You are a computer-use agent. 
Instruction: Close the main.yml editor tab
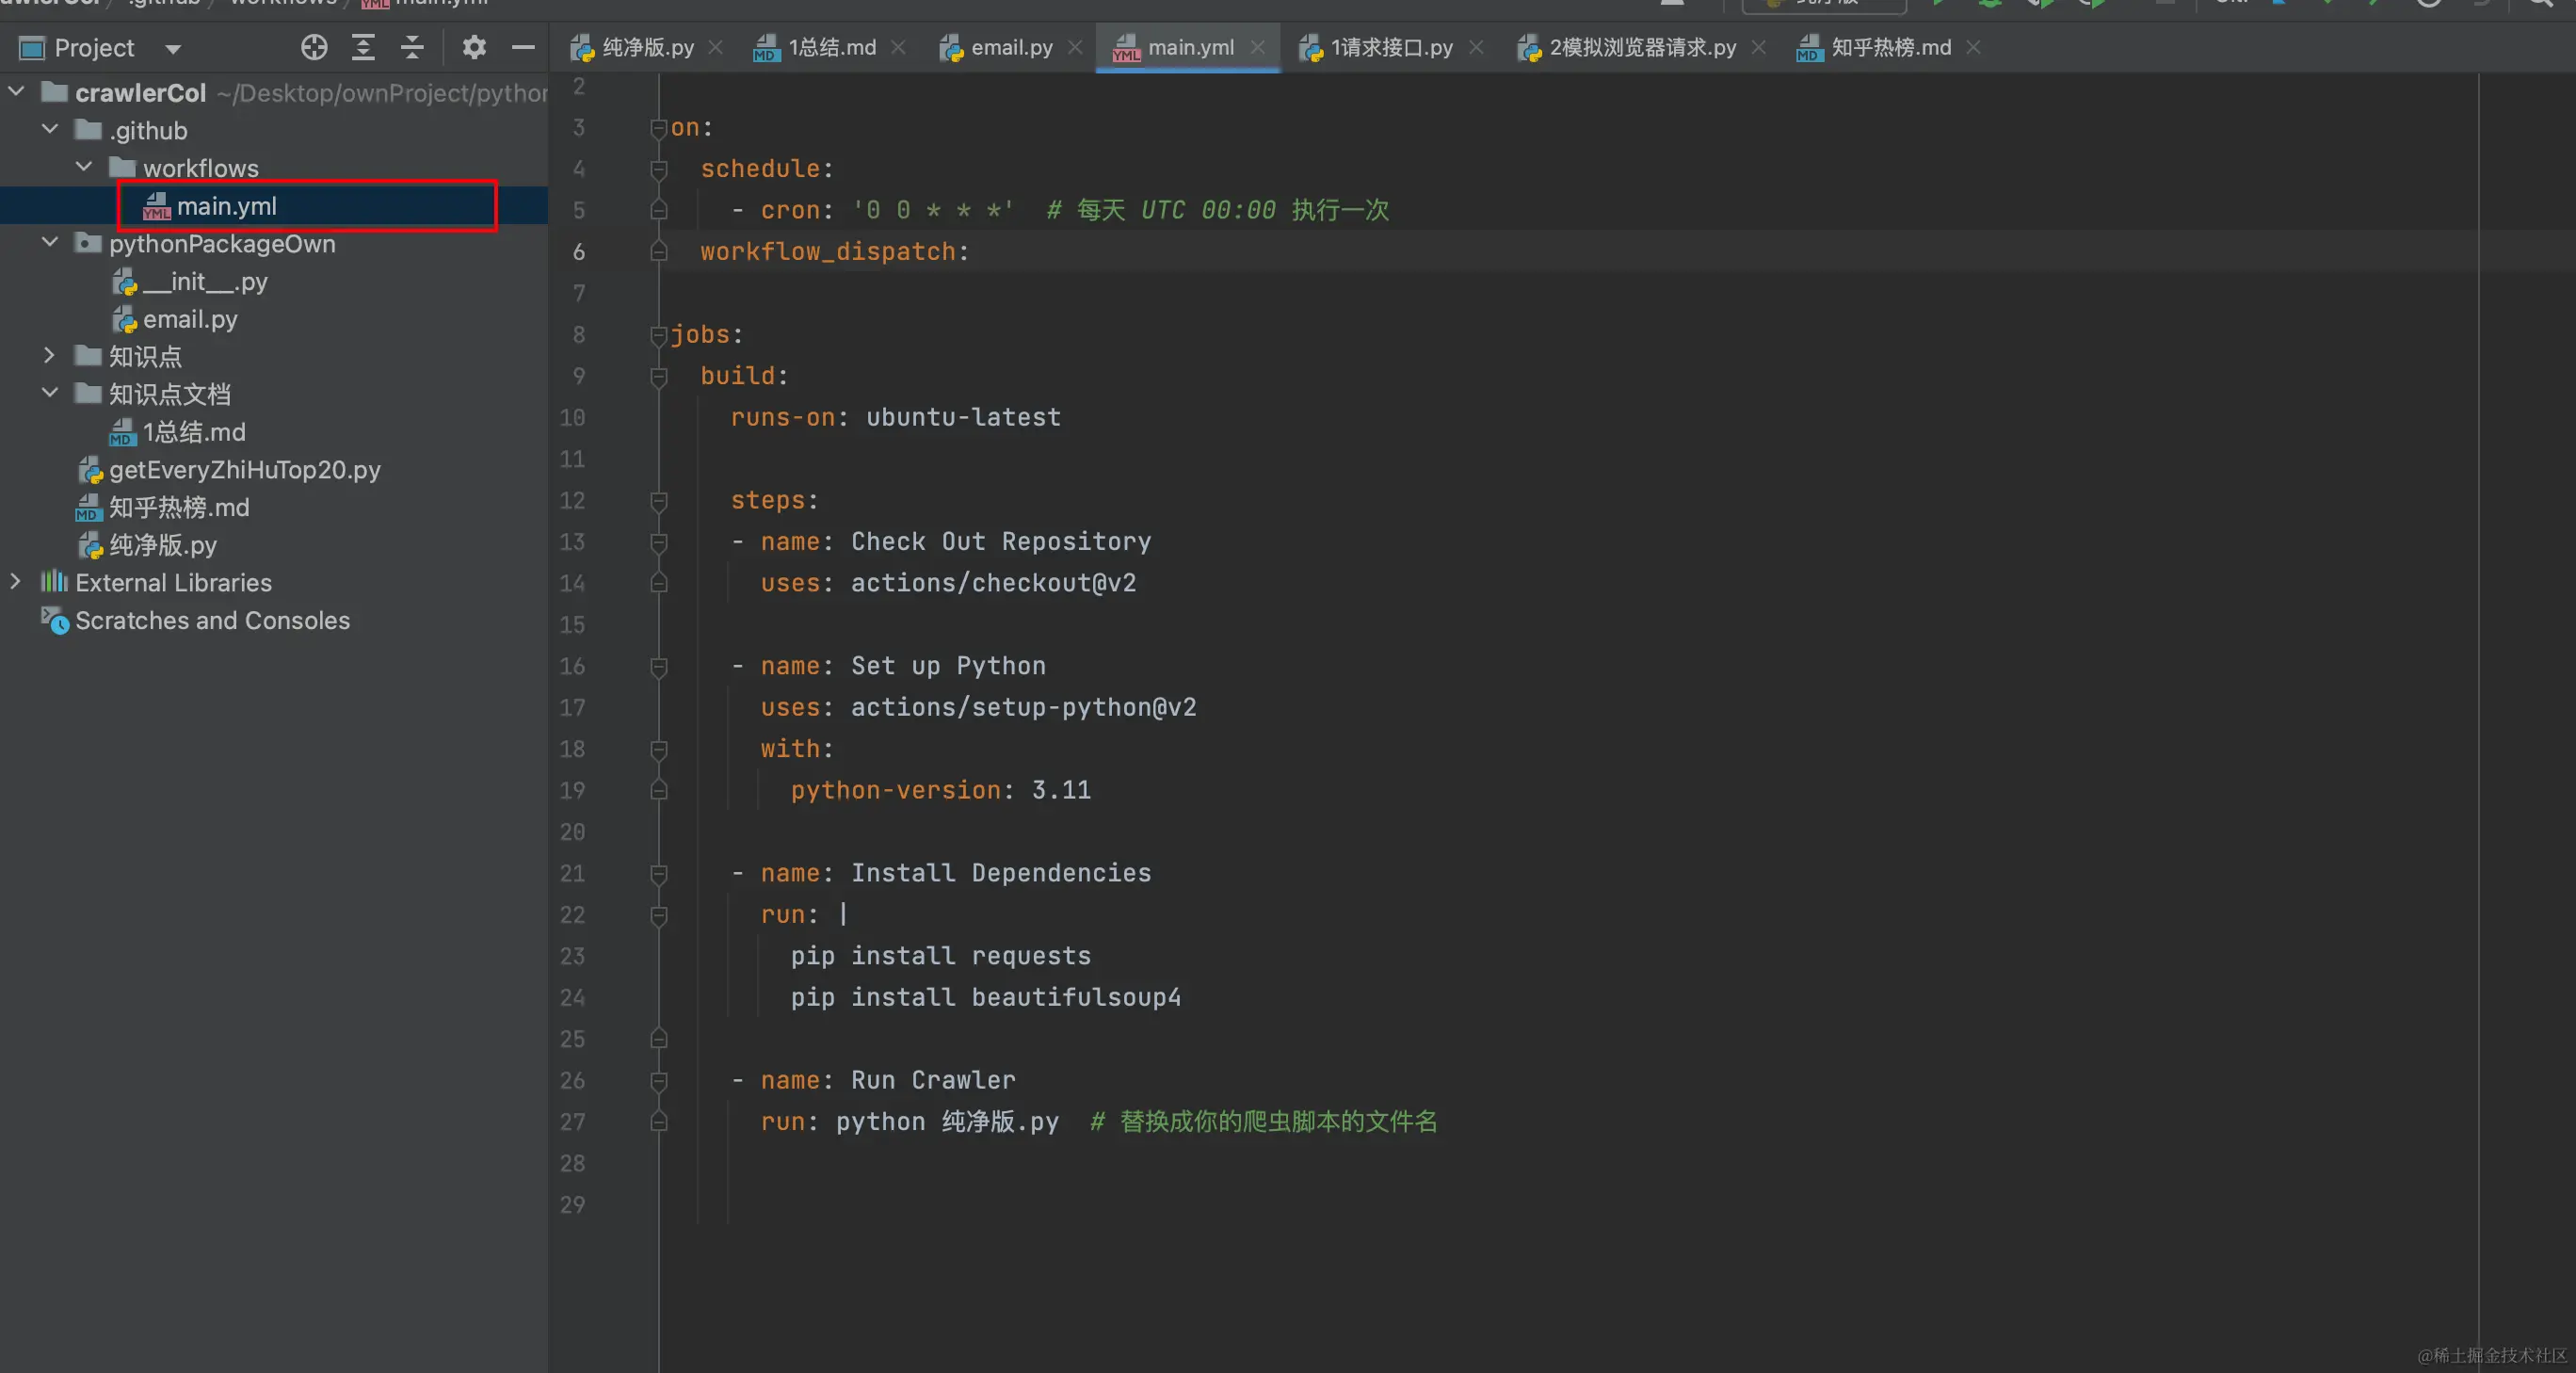coord(1258,47)
